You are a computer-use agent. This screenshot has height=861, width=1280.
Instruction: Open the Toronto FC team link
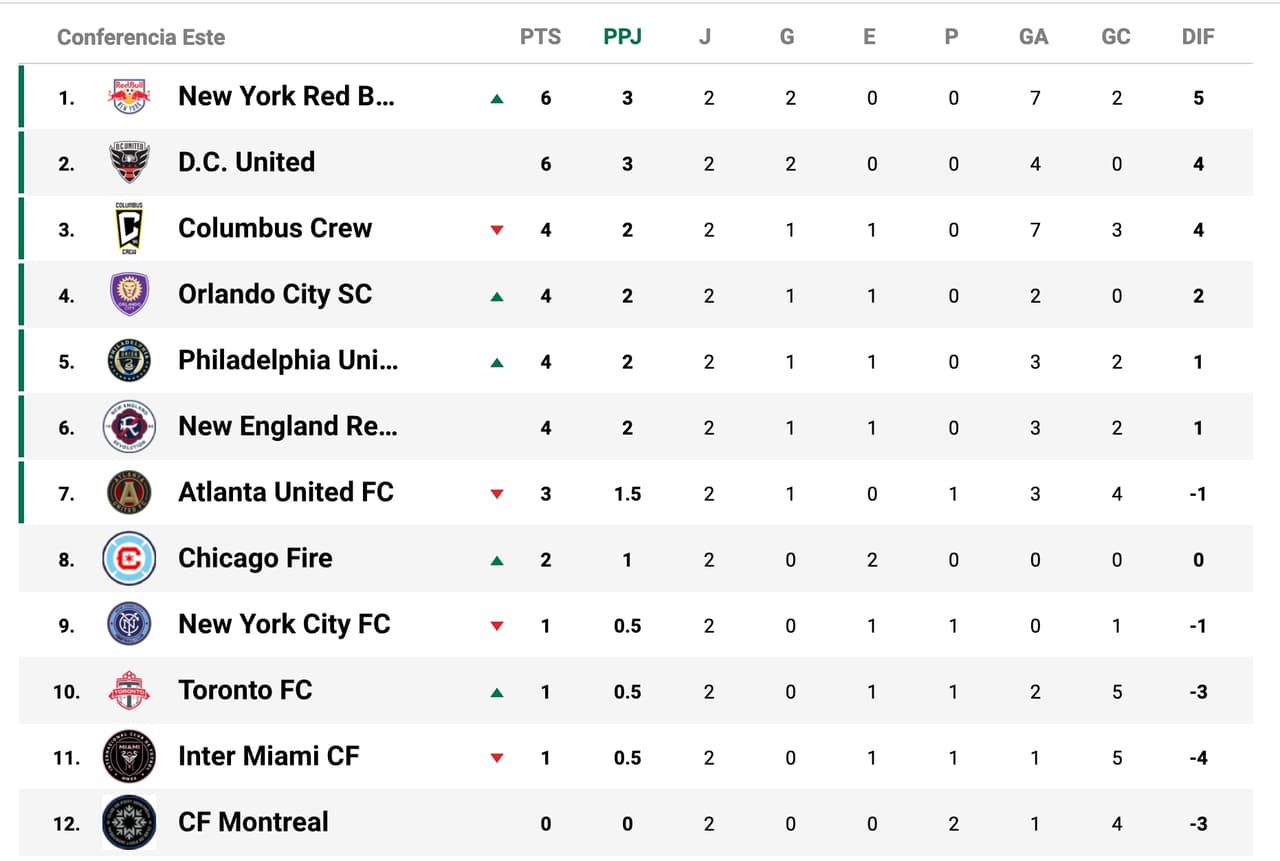pyautogui.click(x=245, y=690)
